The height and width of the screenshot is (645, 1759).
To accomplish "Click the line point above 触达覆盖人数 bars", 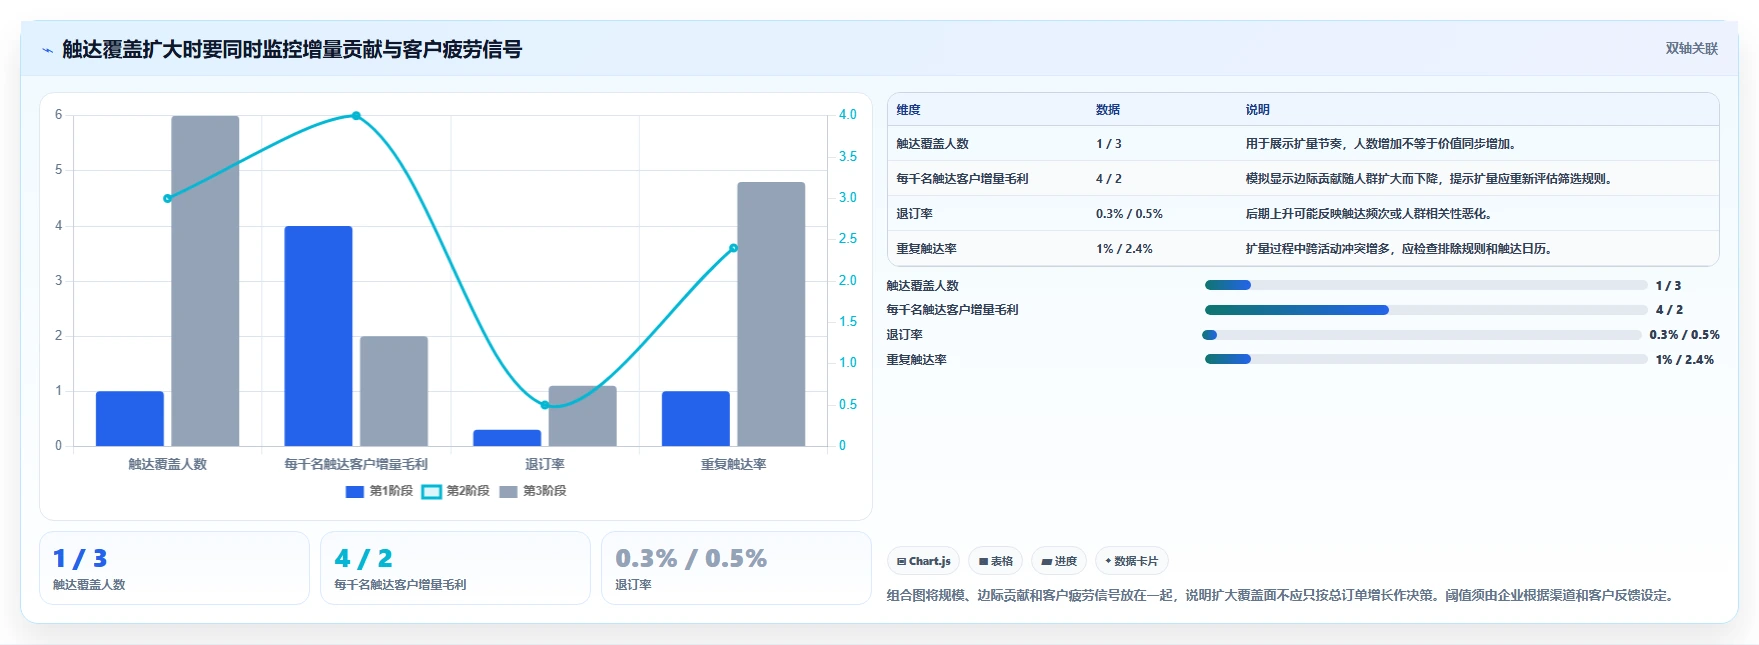I will [167, 198].
